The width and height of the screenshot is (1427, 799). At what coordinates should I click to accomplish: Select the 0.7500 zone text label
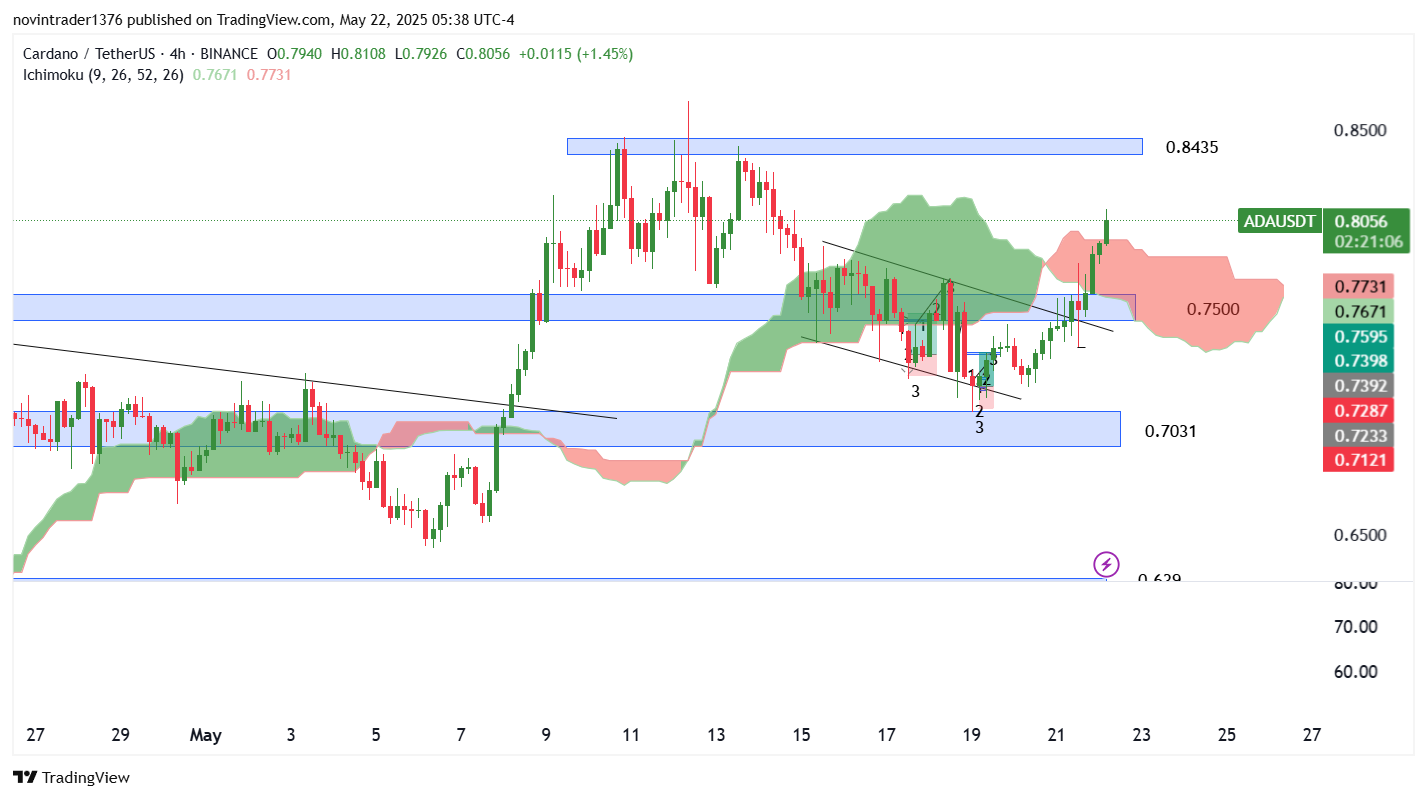(x=1213, y=309)
